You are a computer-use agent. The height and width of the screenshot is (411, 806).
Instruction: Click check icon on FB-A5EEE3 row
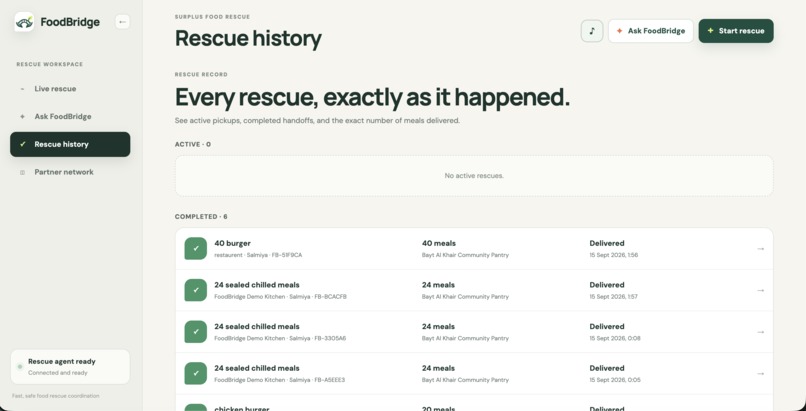tap(196, 373)
